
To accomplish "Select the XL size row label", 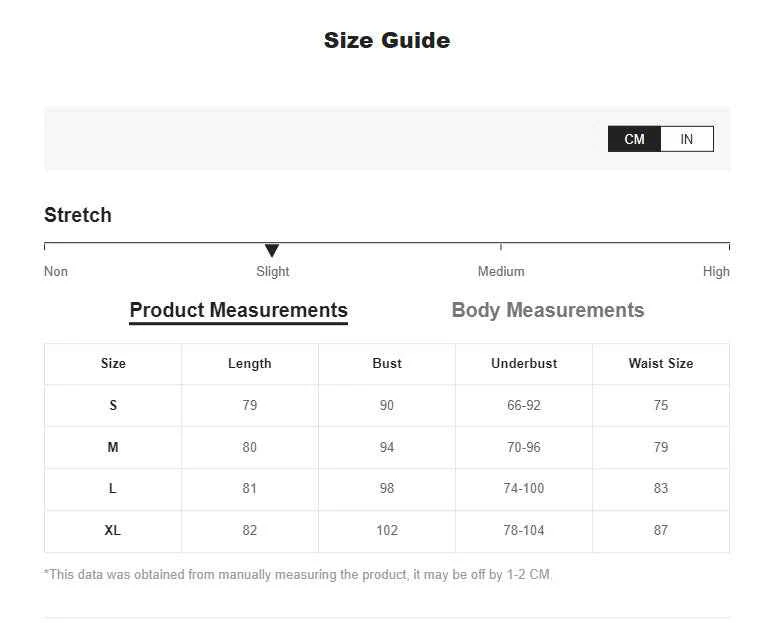I will (x=113, y=531).
